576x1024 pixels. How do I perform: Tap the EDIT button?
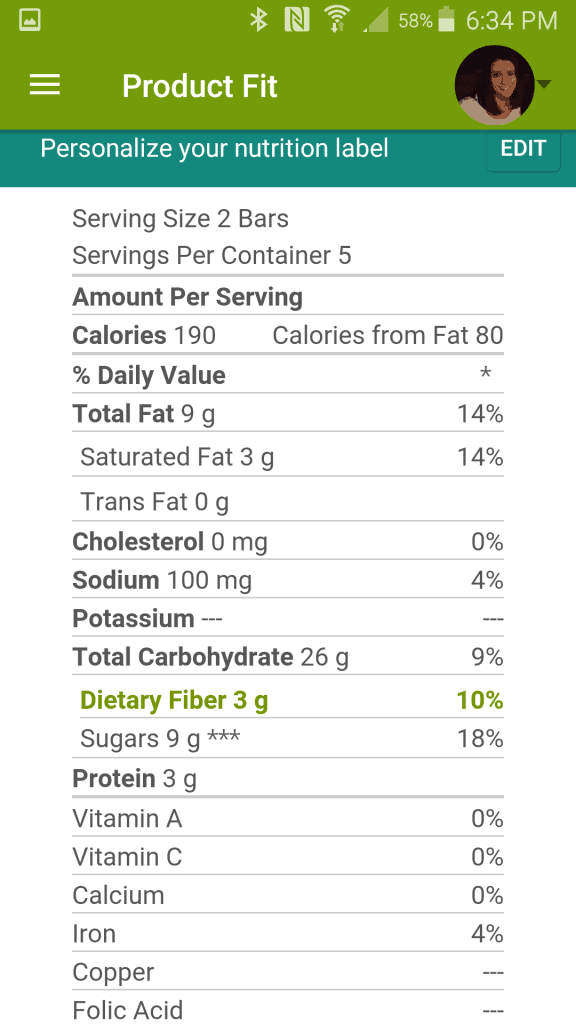(523, 148)
